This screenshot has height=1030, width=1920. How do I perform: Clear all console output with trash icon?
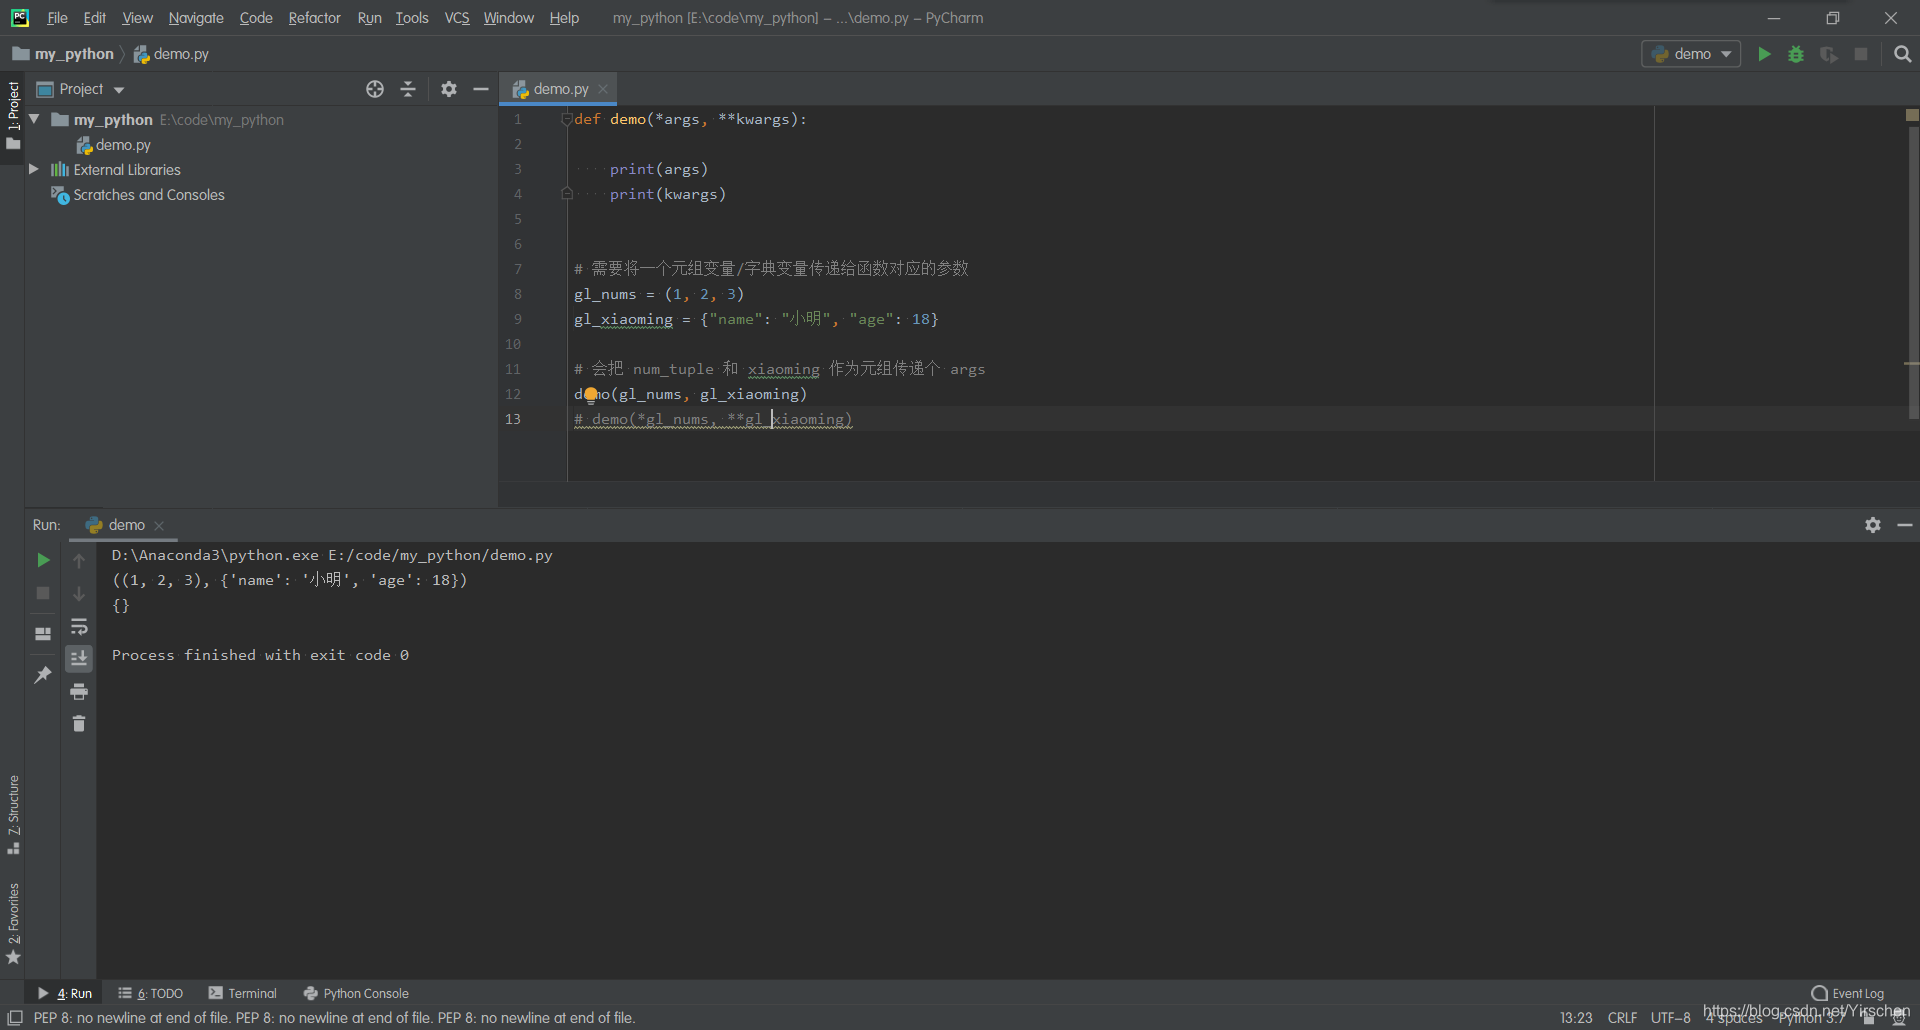79,723
